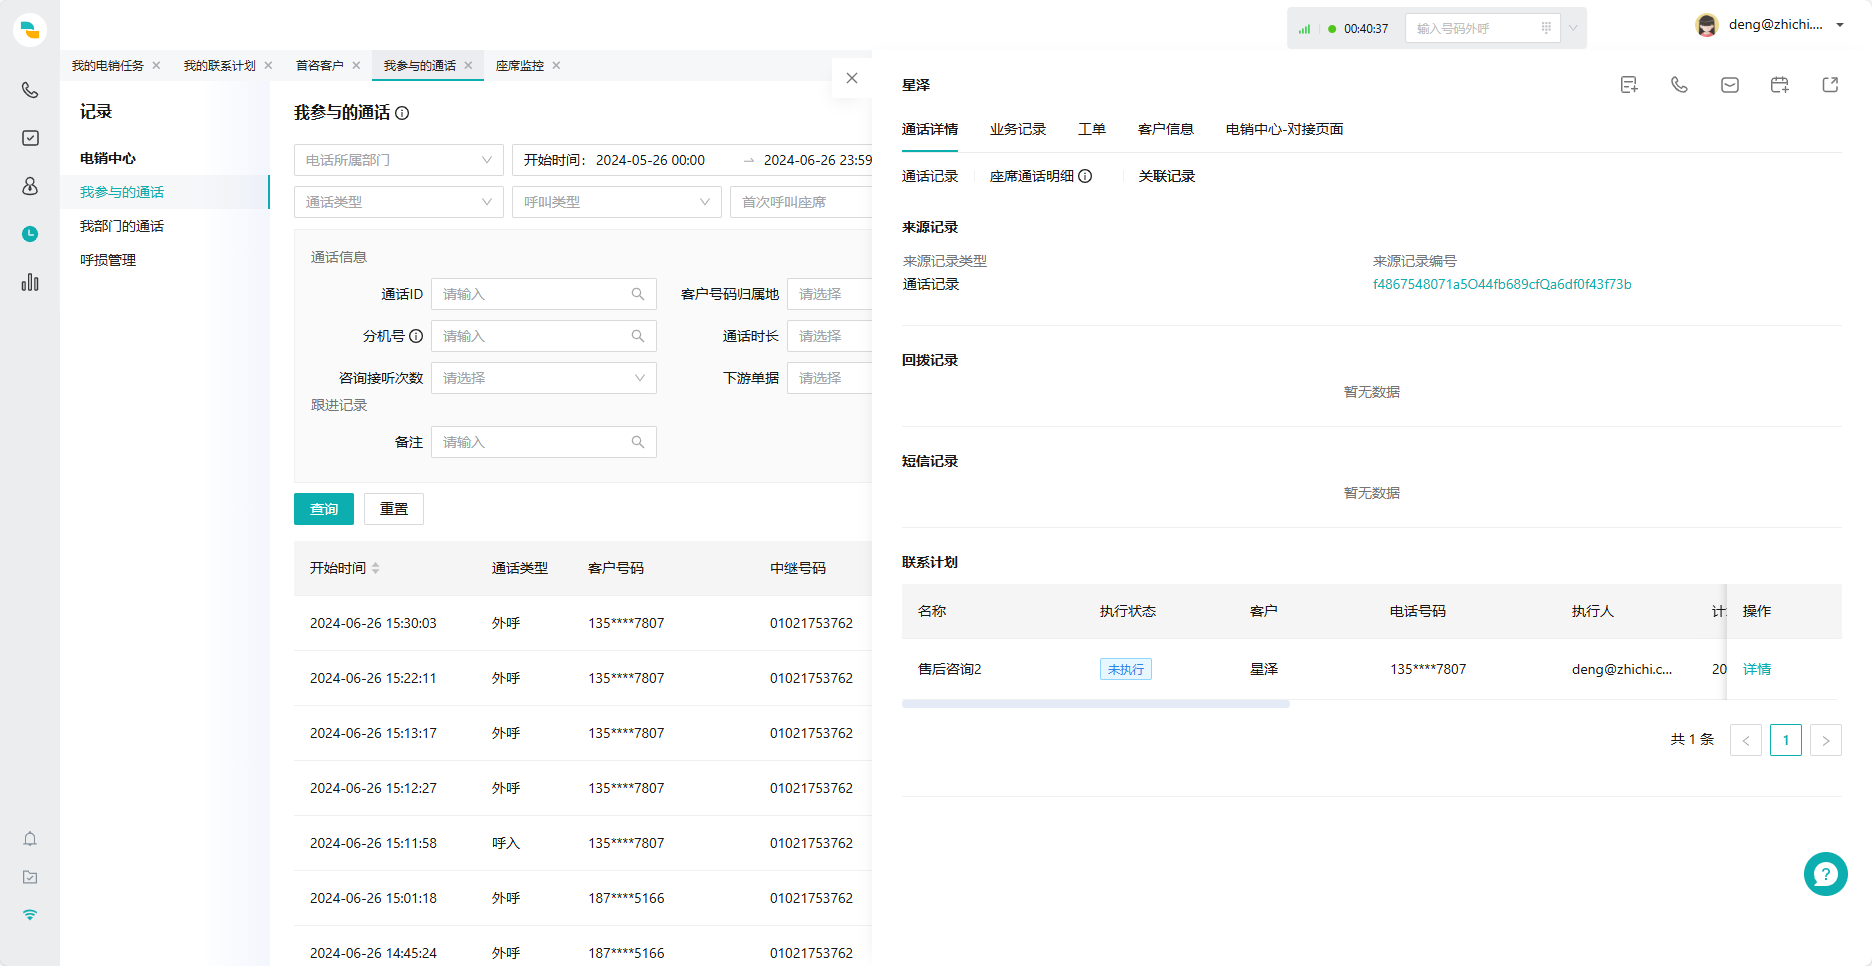Image resolution: width=1872 pixels, height=966 pixels.
Task: Select the clock records sidebar icon
Action: coord(30,234)
